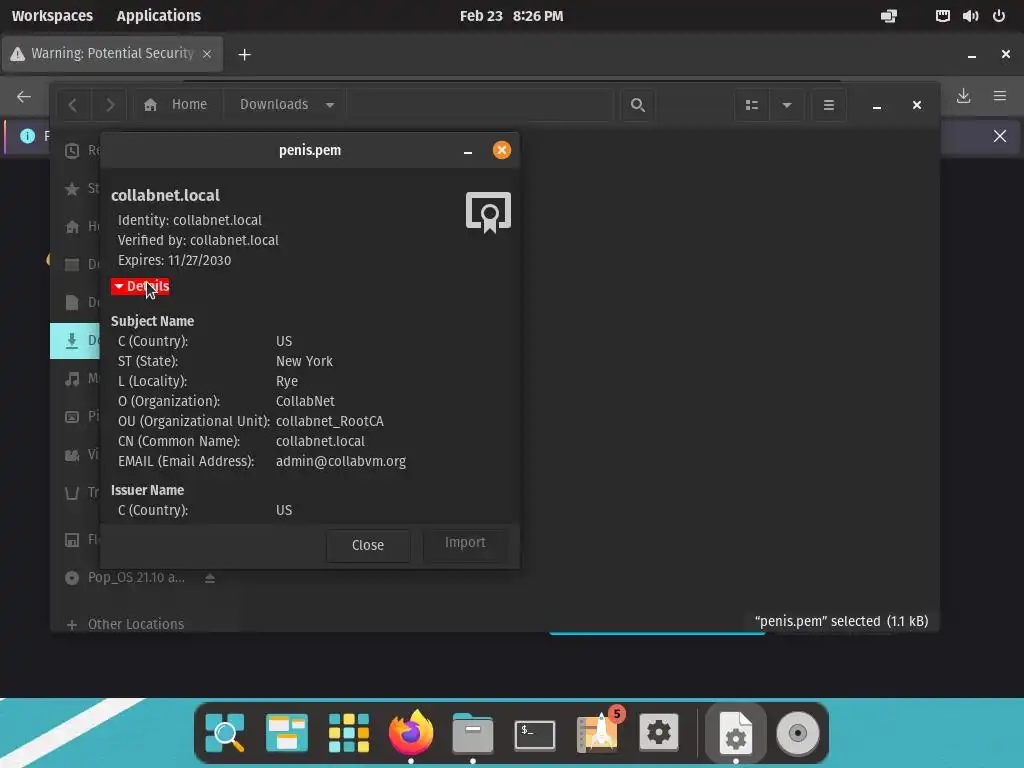Open view options dropdown in file manager

point(786,104)
